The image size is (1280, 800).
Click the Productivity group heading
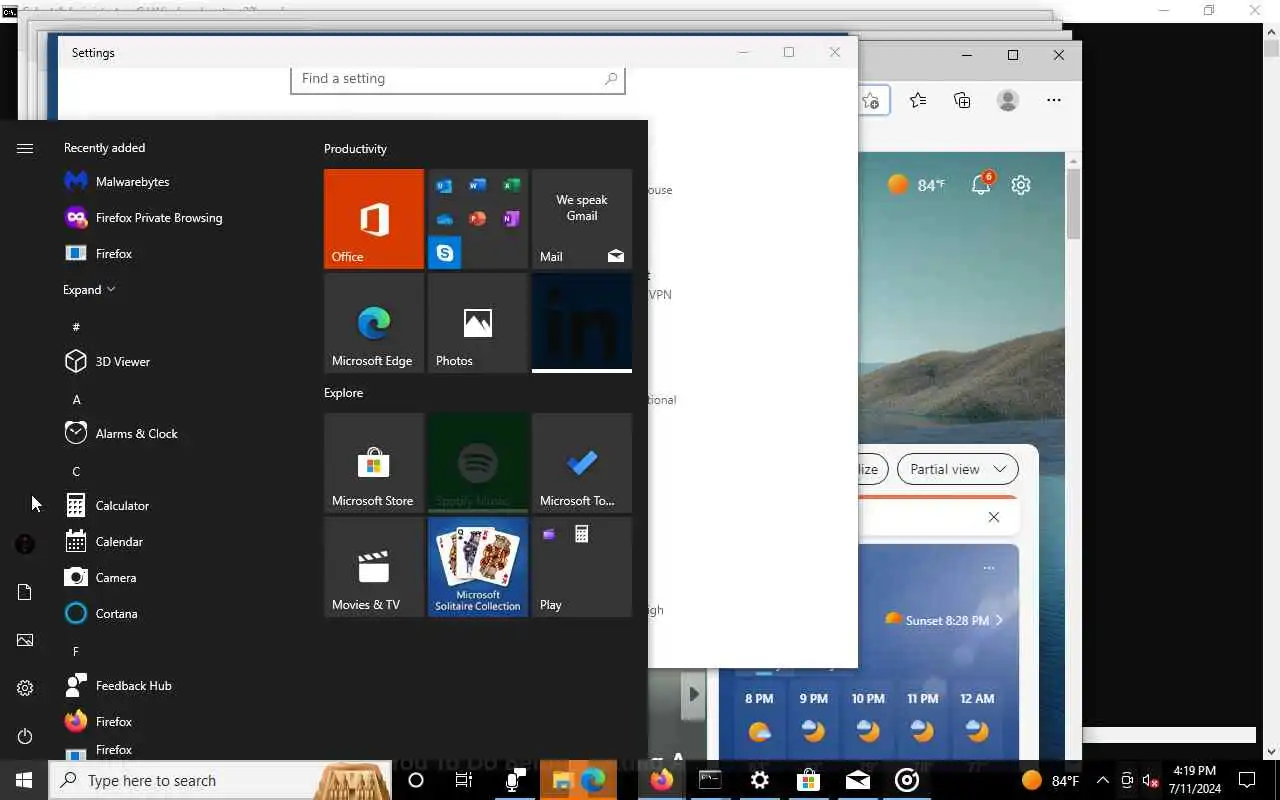pos(355,148)
